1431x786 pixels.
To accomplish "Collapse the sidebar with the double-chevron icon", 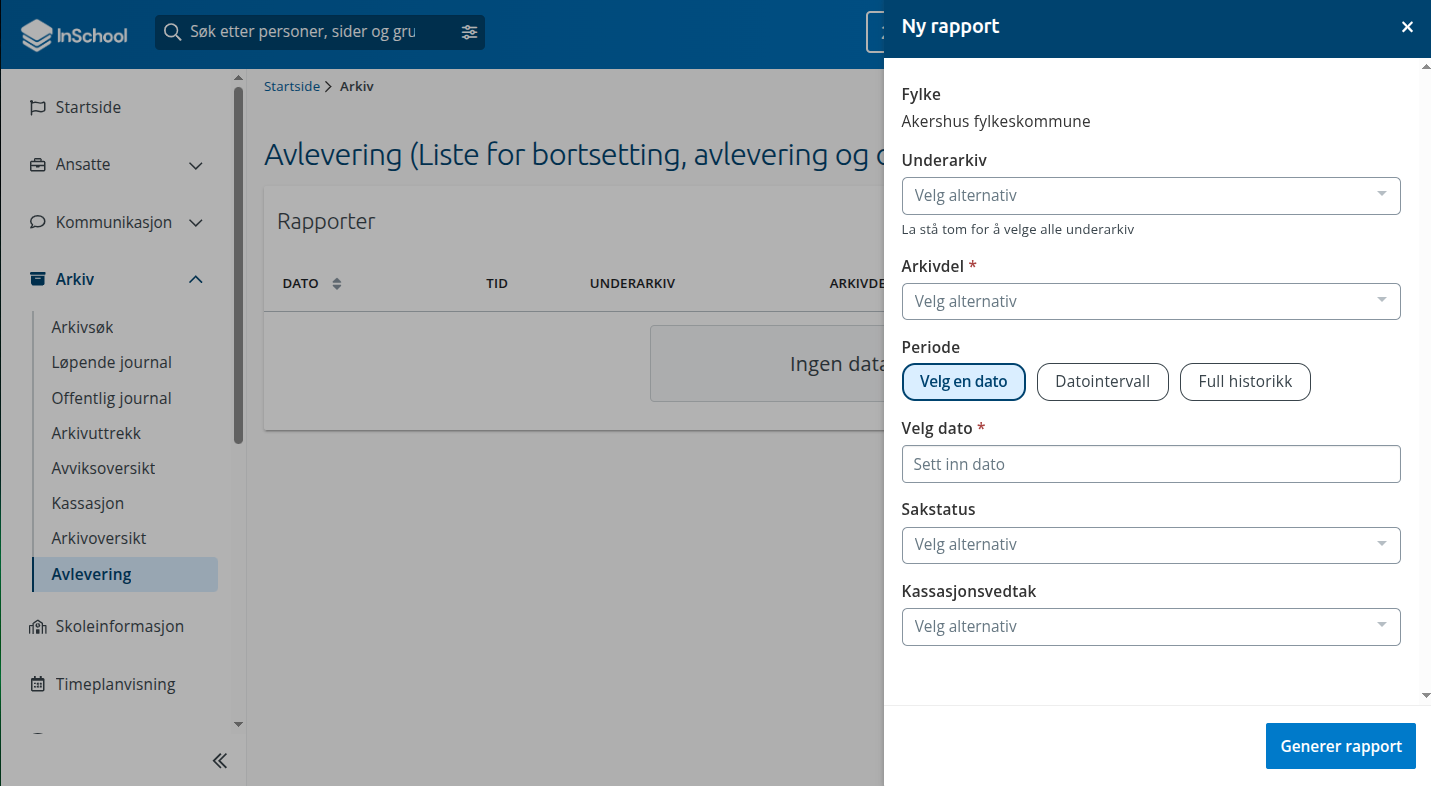I will coord(220,761).
